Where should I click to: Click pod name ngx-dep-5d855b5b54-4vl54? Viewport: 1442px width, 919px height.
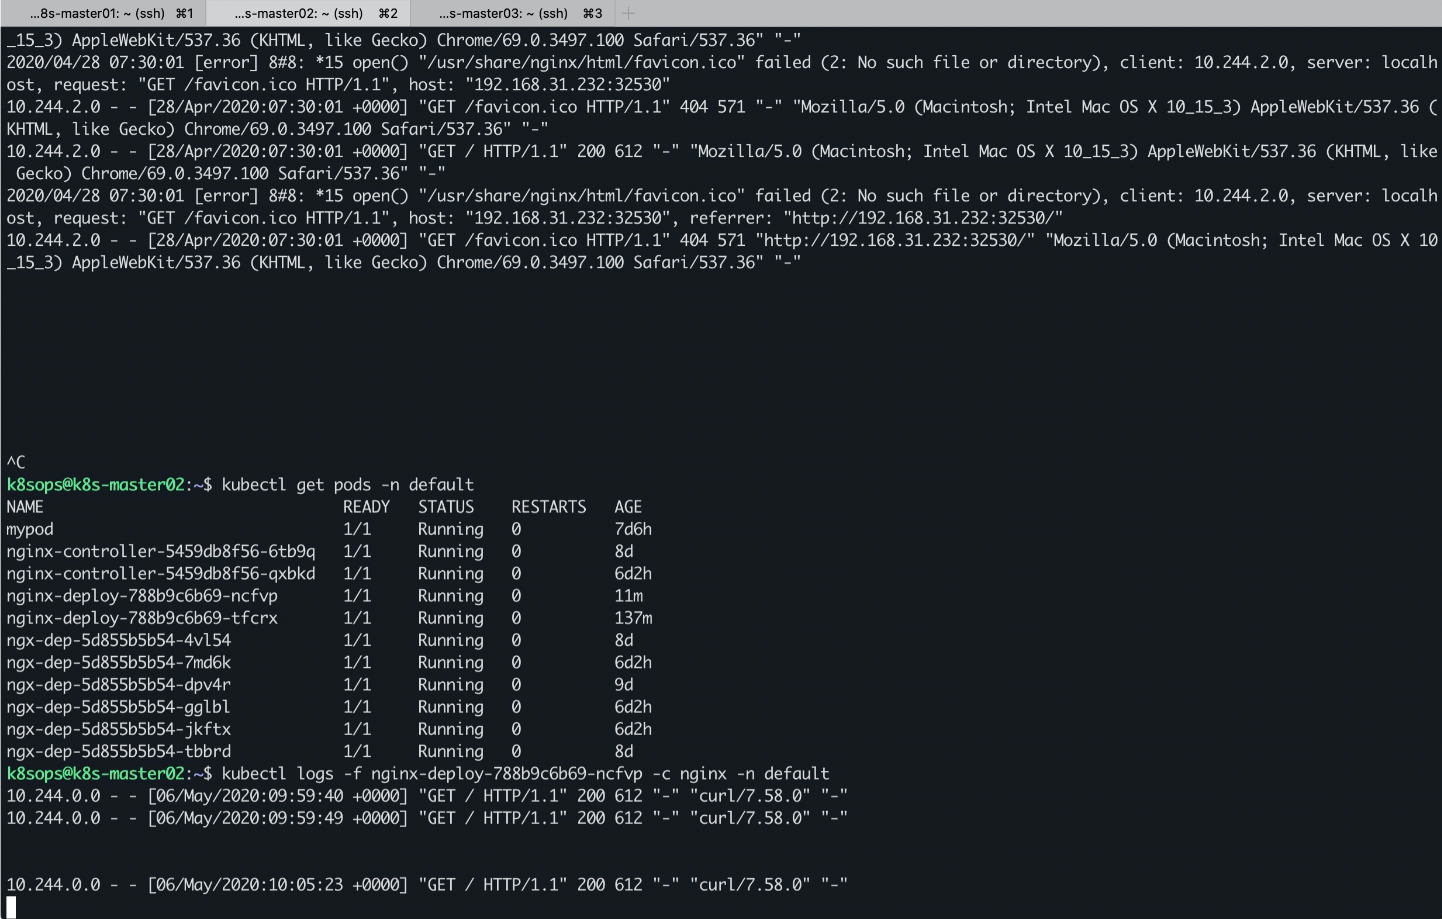pyautogui.click(x=119, y=640)
